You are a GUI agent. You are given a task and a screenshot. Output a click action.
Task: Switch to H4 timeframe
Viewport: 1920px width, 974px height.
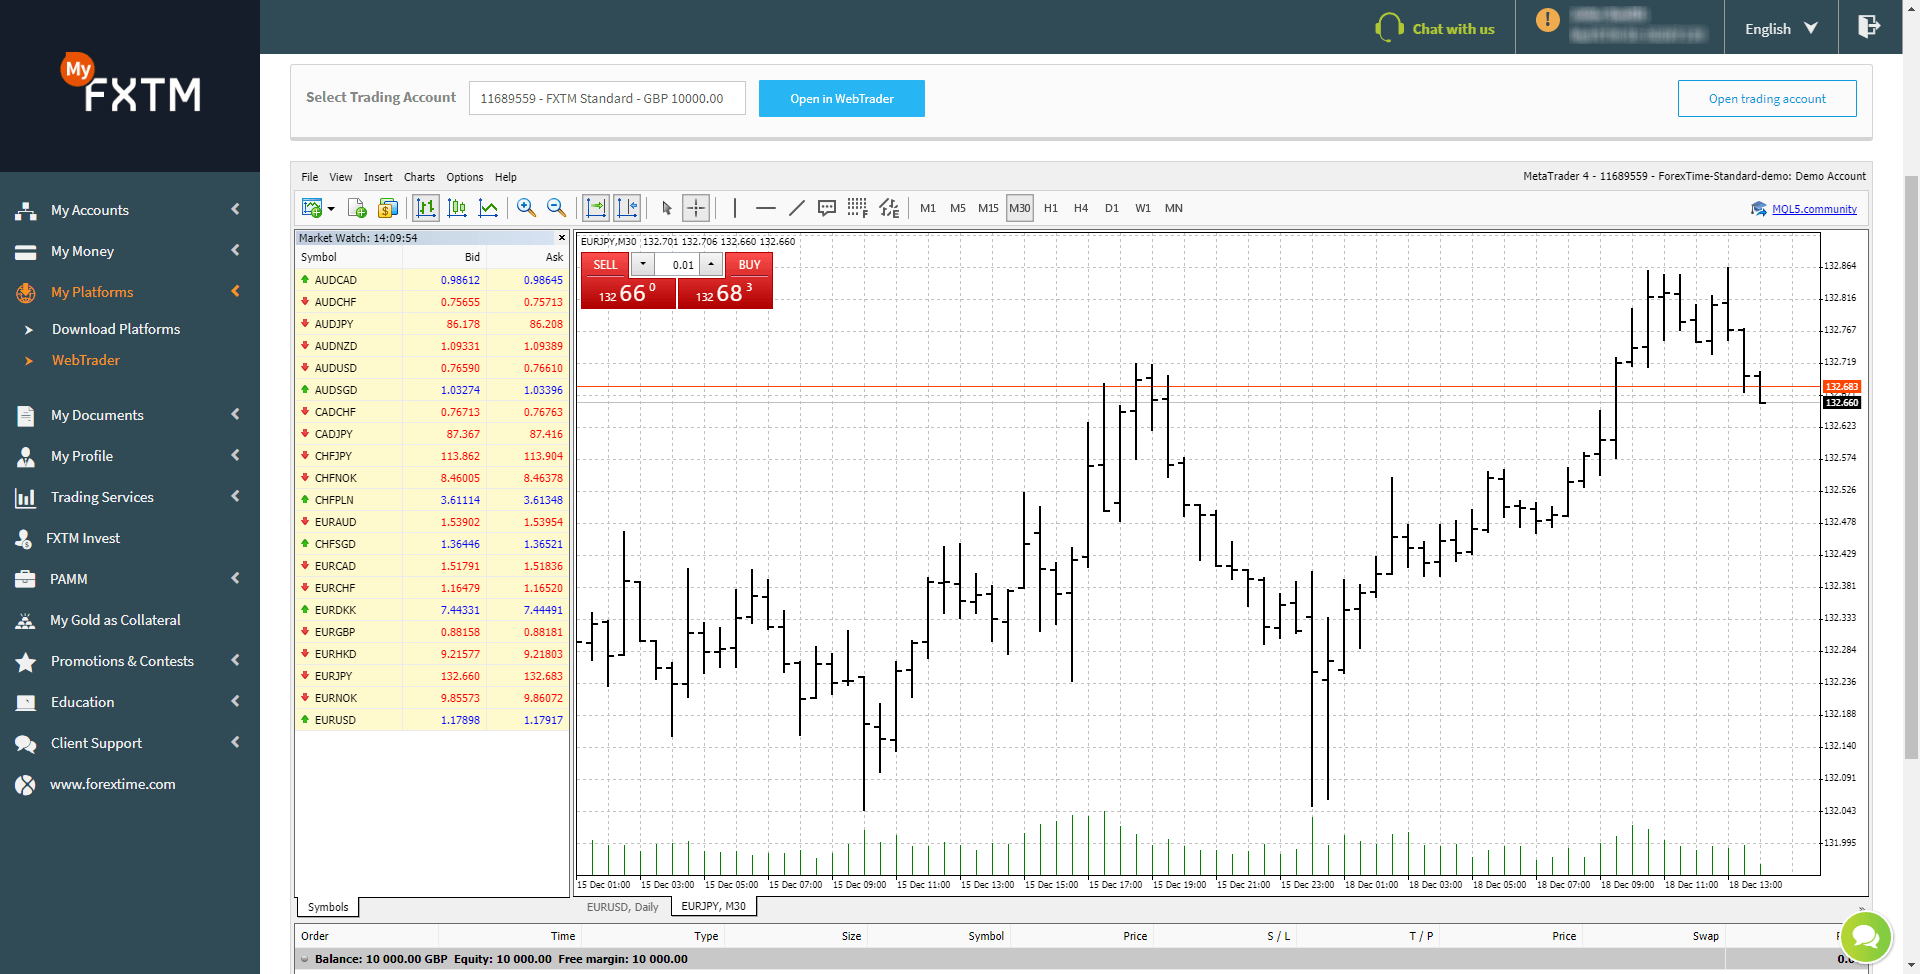click(x=1081, y=208)
